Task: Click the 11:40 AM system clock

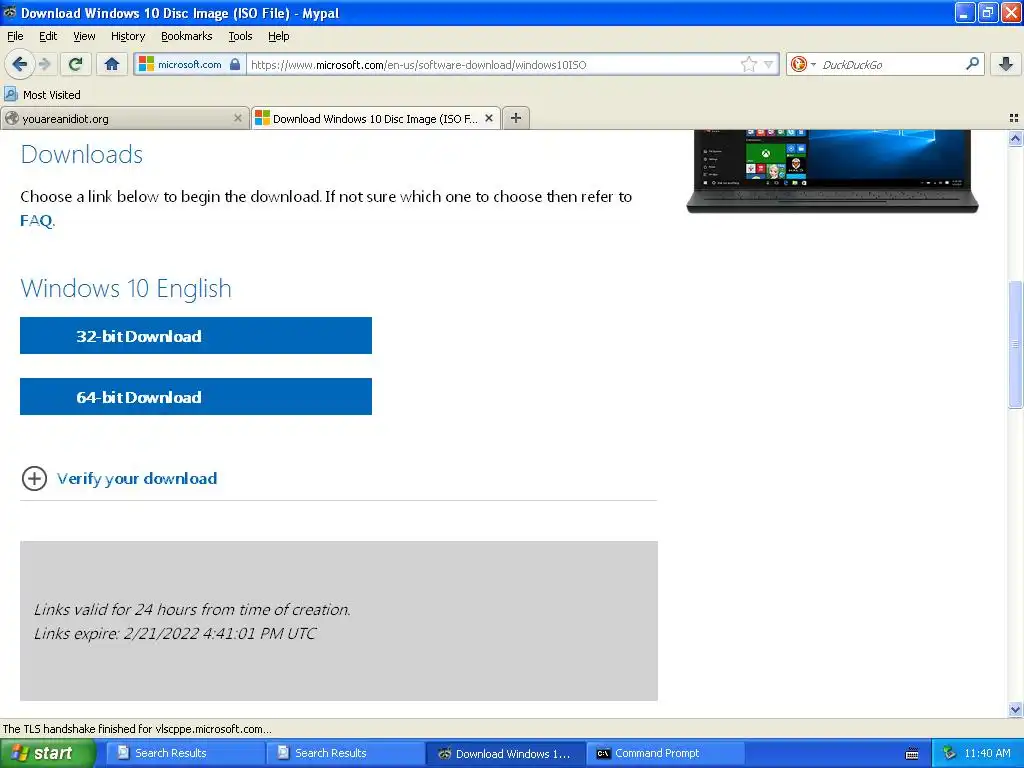Action: [987, 754]
